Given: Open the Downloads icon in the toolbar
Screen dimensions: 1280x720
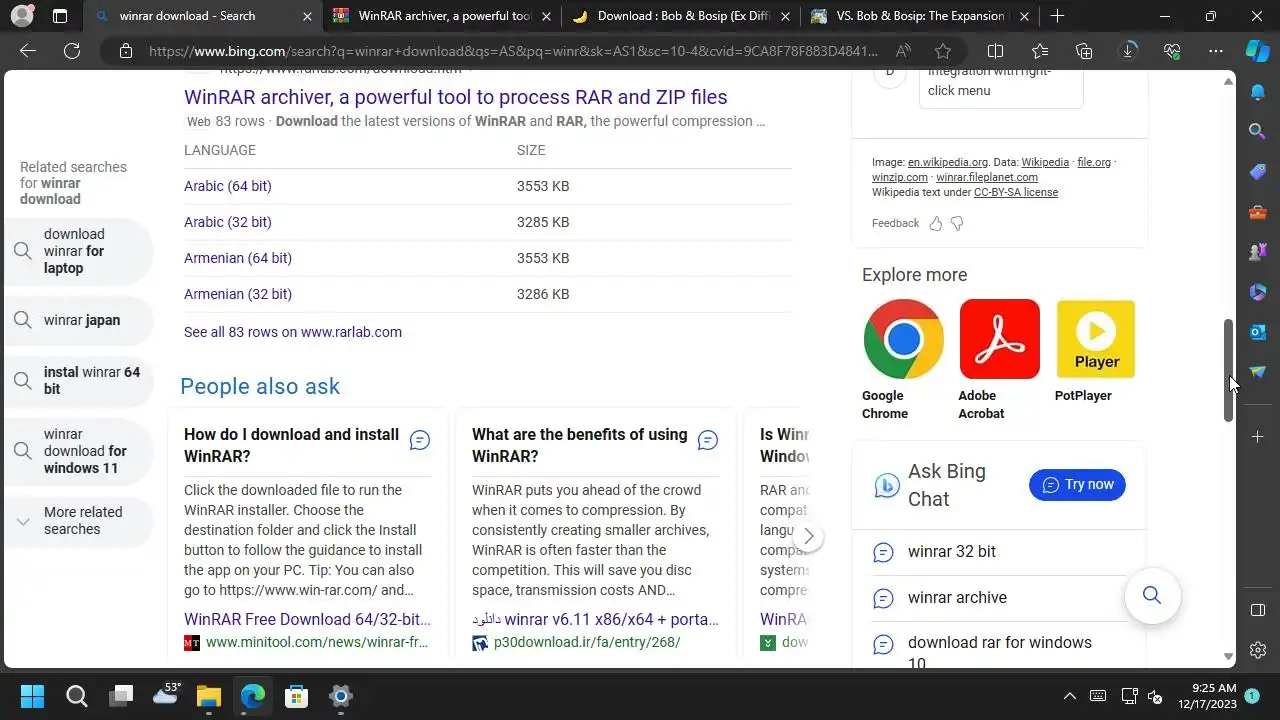Looking at the screenshot, I should pyautogui.click(x=1128, y=51).
